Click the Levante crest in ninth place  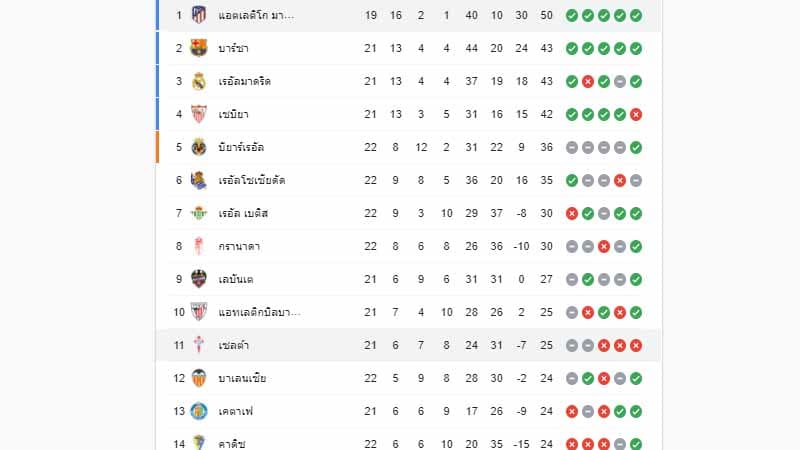pos(199,279)
